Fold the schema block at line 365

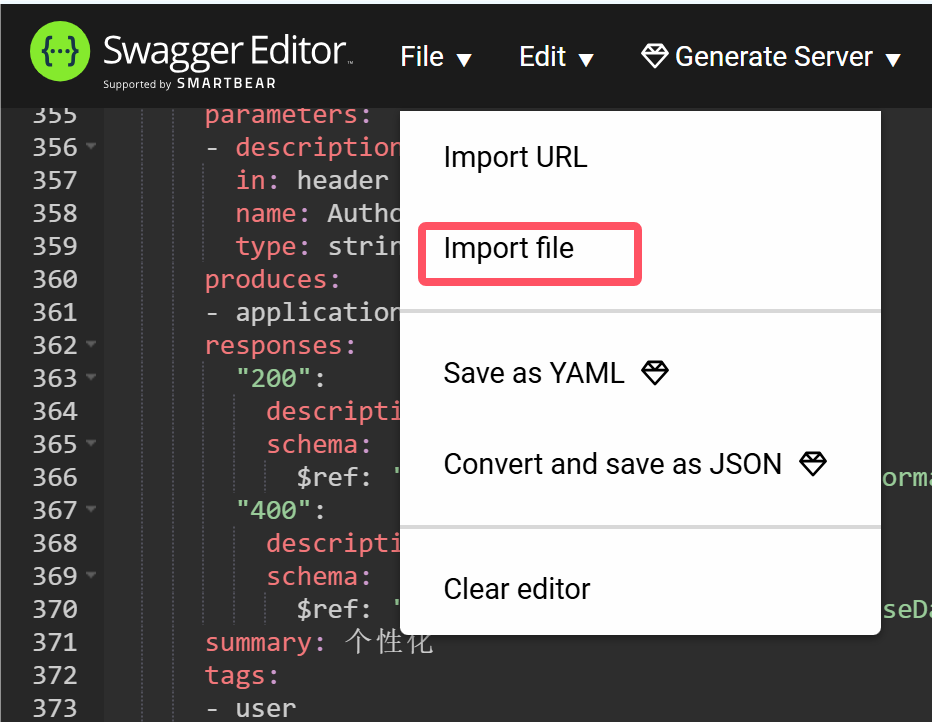pyautogui.click(x=92, y=444)
